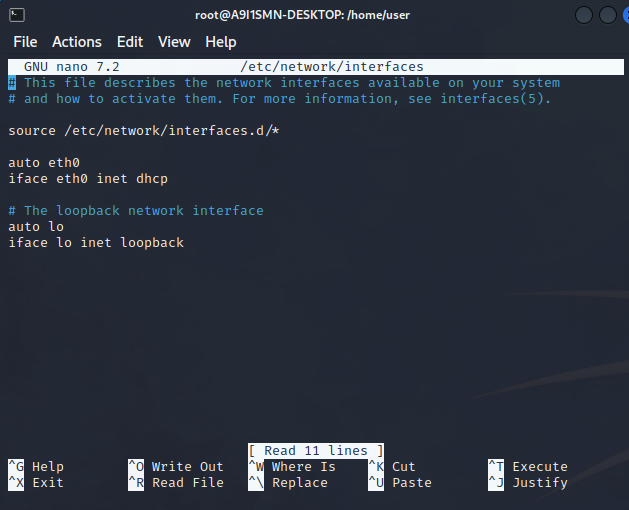Click the '# The loopback network interface' comment
629x510 pixels.
[x=136, y=211]
